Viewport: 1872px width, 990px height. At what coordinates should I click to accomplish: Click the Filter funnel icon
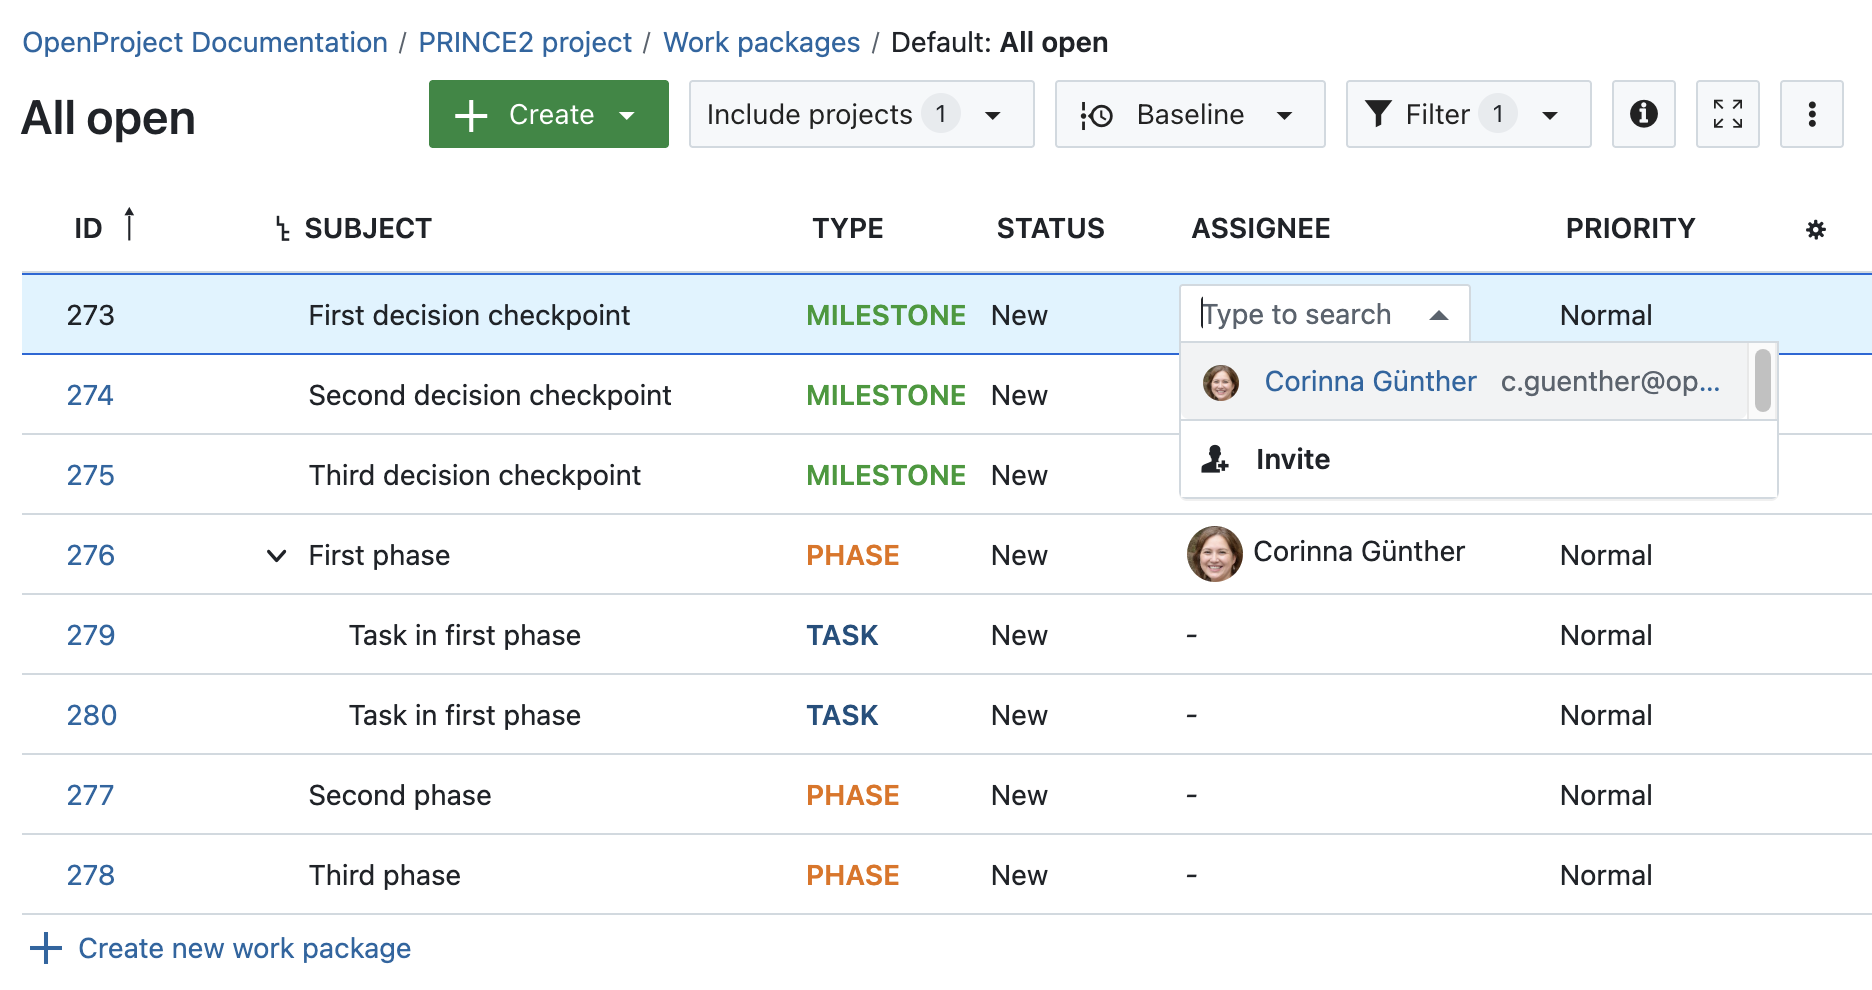tap(1381, 114)
